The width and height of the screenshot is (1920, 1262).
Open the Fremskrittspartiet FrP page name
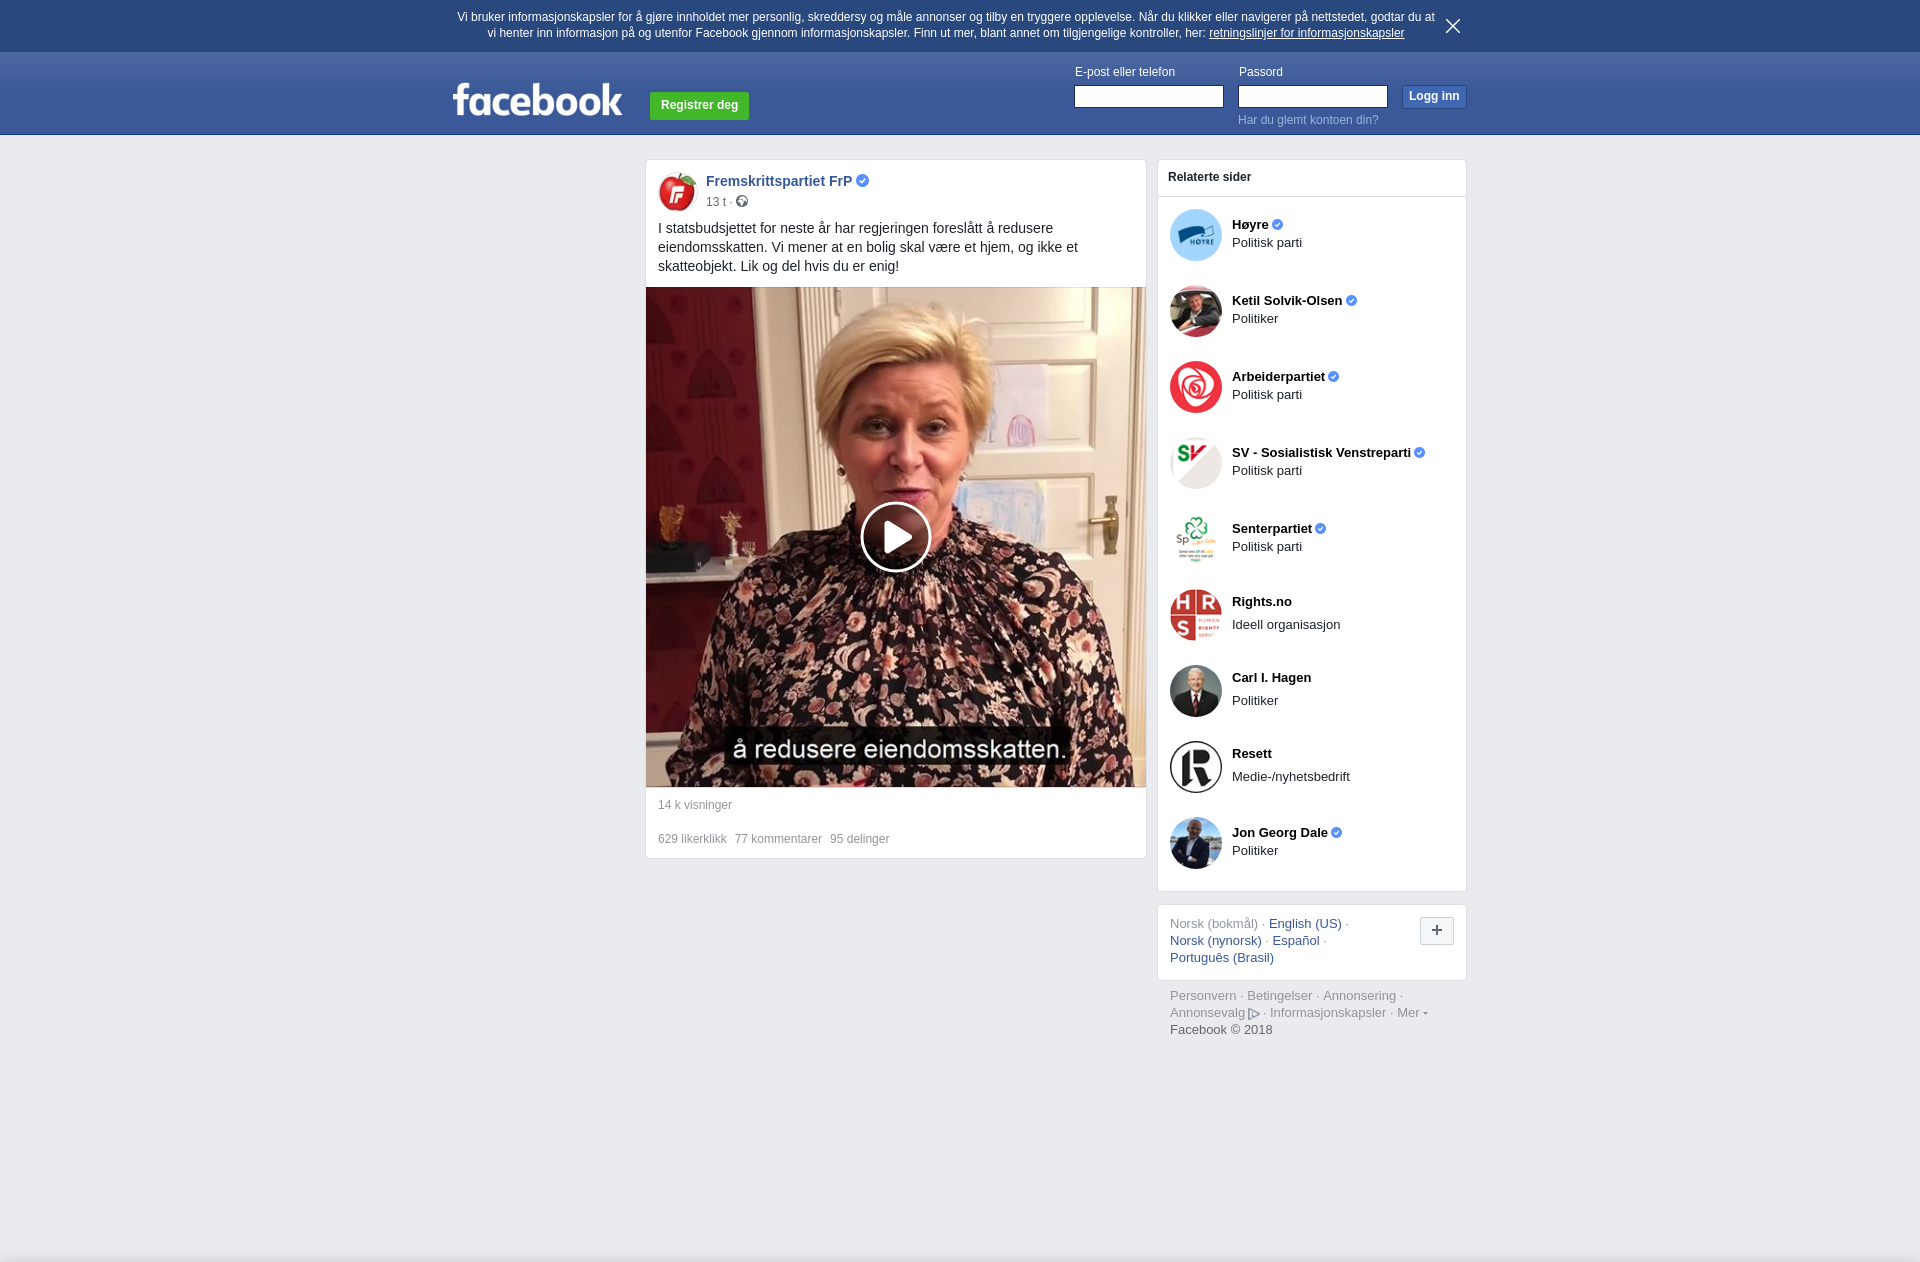tap(779, 181)
